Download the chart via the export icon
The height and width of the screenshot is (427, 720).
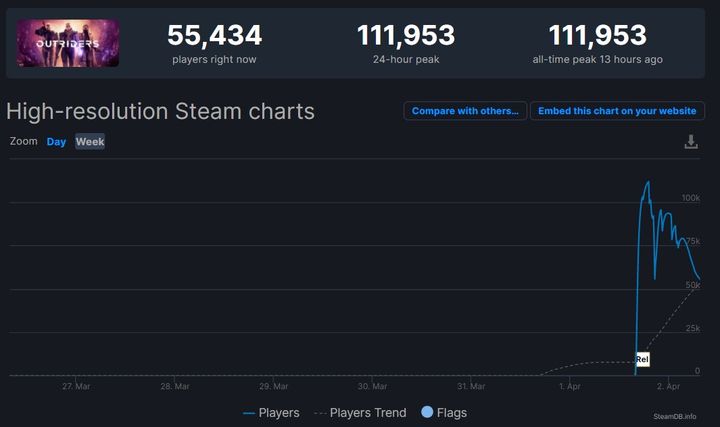tap(690, 142)
